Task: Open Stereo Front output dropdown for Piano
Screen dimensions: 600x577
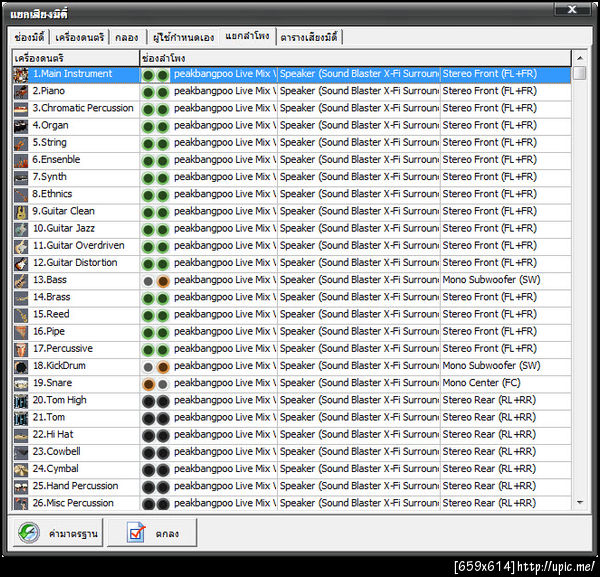Action: coord(505,91)
